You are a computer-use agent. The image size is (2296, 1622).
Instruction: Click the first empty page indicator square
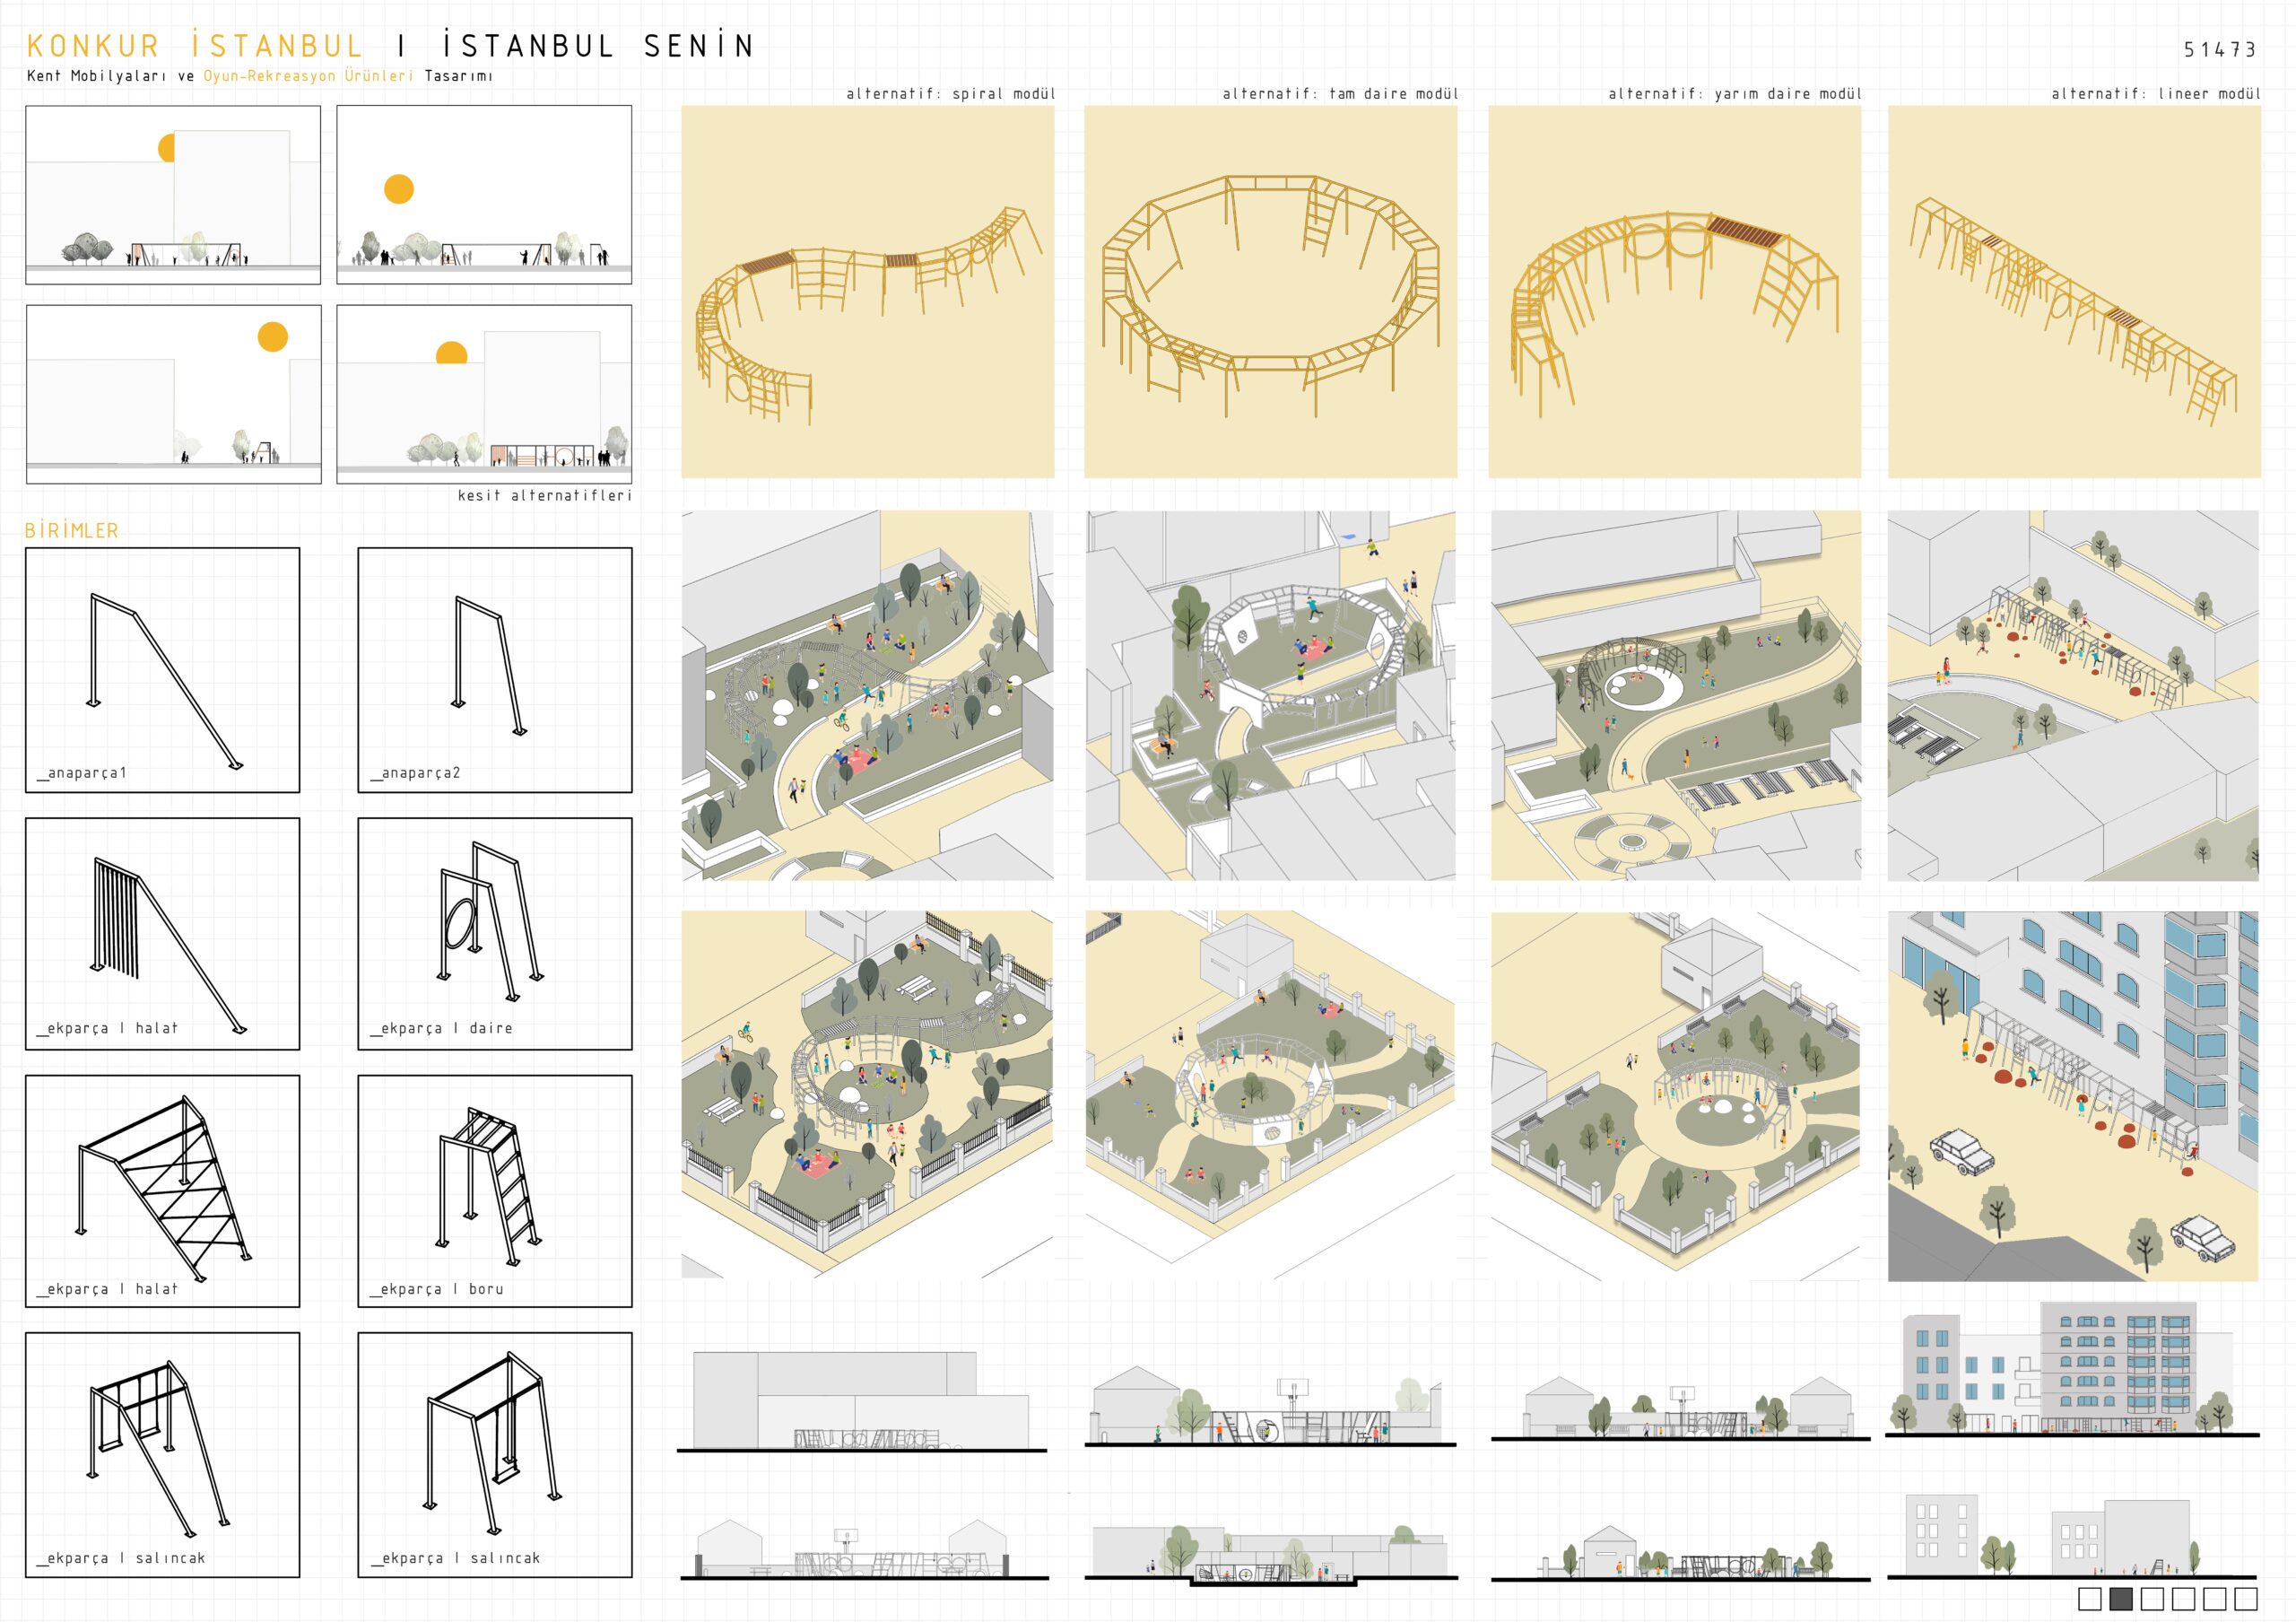[x=2089, y=1598]
